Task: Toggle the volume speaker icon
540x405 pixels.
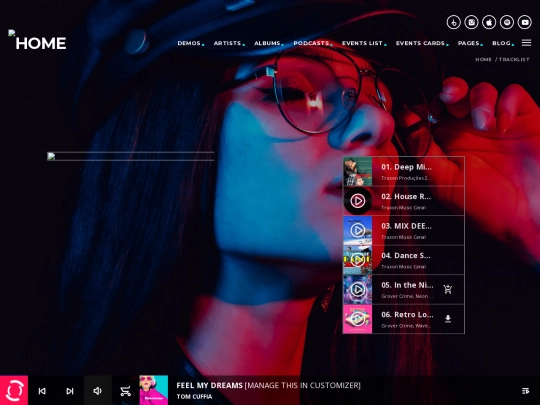Action: (x=98, y=391)
